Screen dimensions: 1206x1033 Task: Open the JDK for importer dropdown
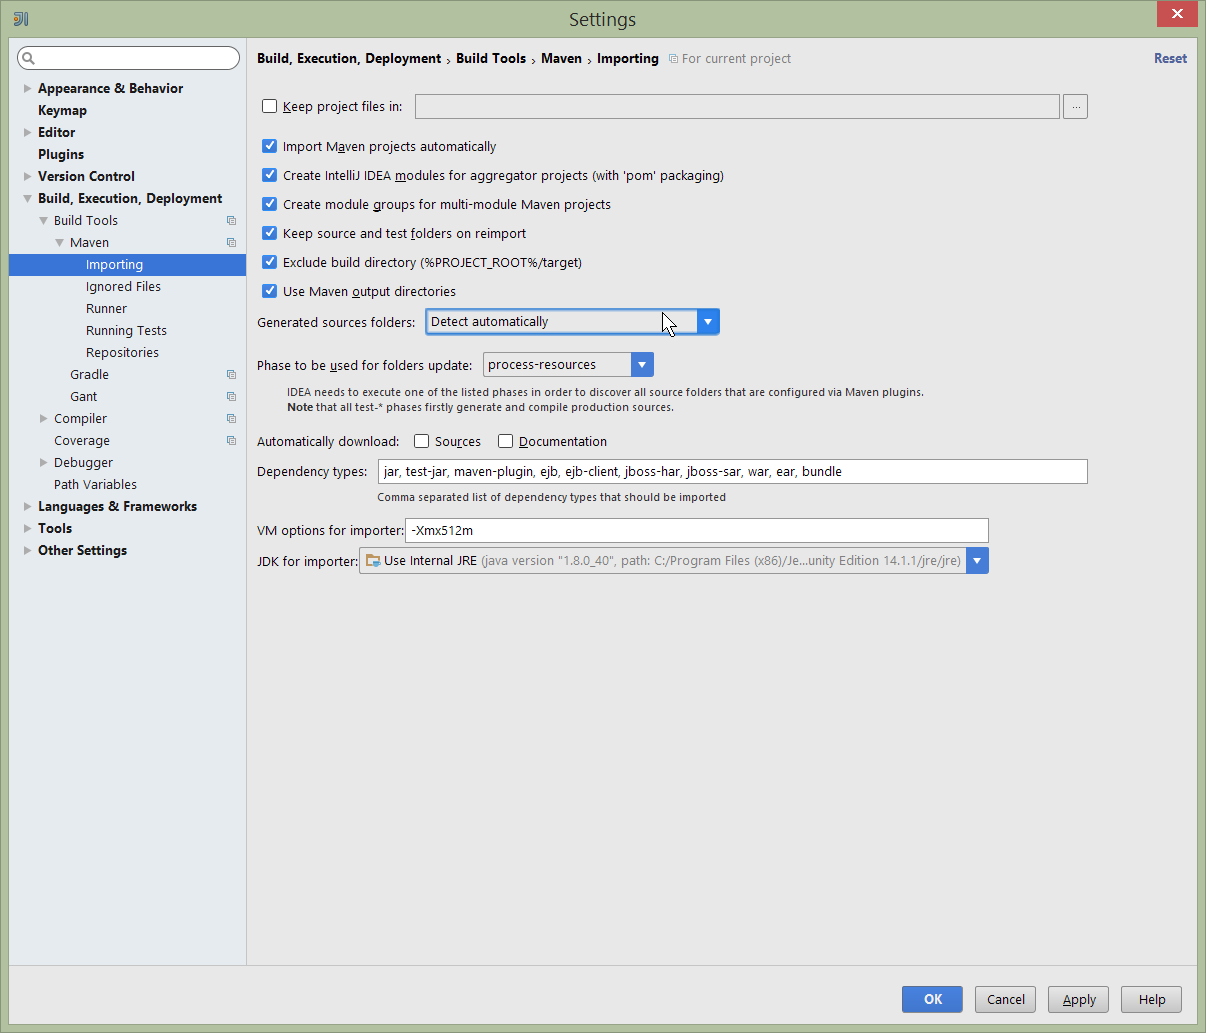pos(977,561)
